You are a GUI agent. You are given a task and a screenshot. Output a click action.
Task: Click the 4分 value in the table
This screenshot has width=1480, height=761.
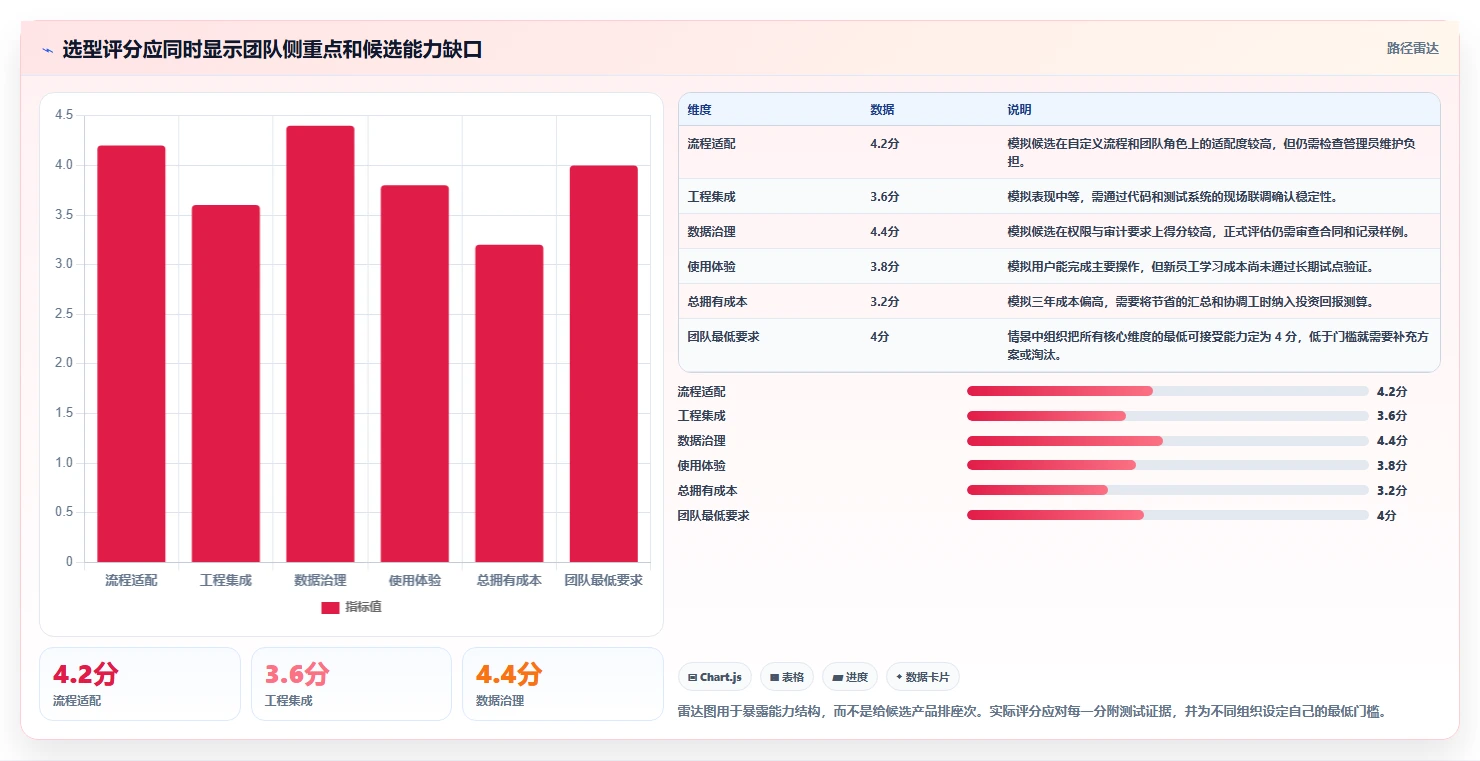pyautogui.click(x=880, y=337)
